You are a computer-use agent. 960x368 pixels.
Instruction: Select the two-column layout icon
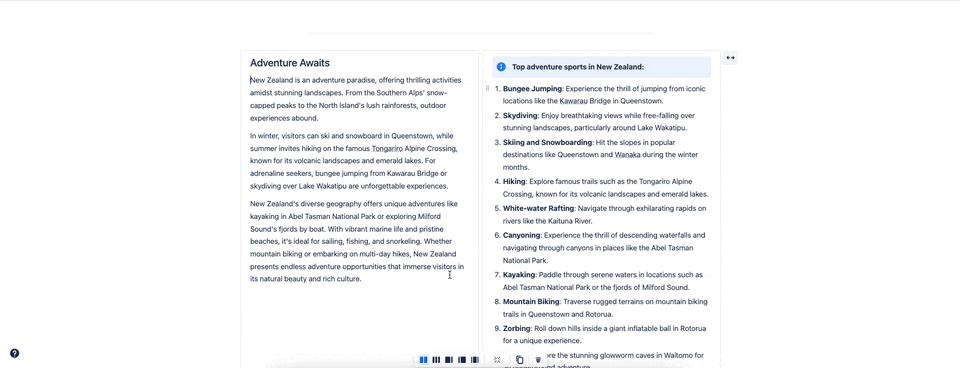tap(423, 360)
